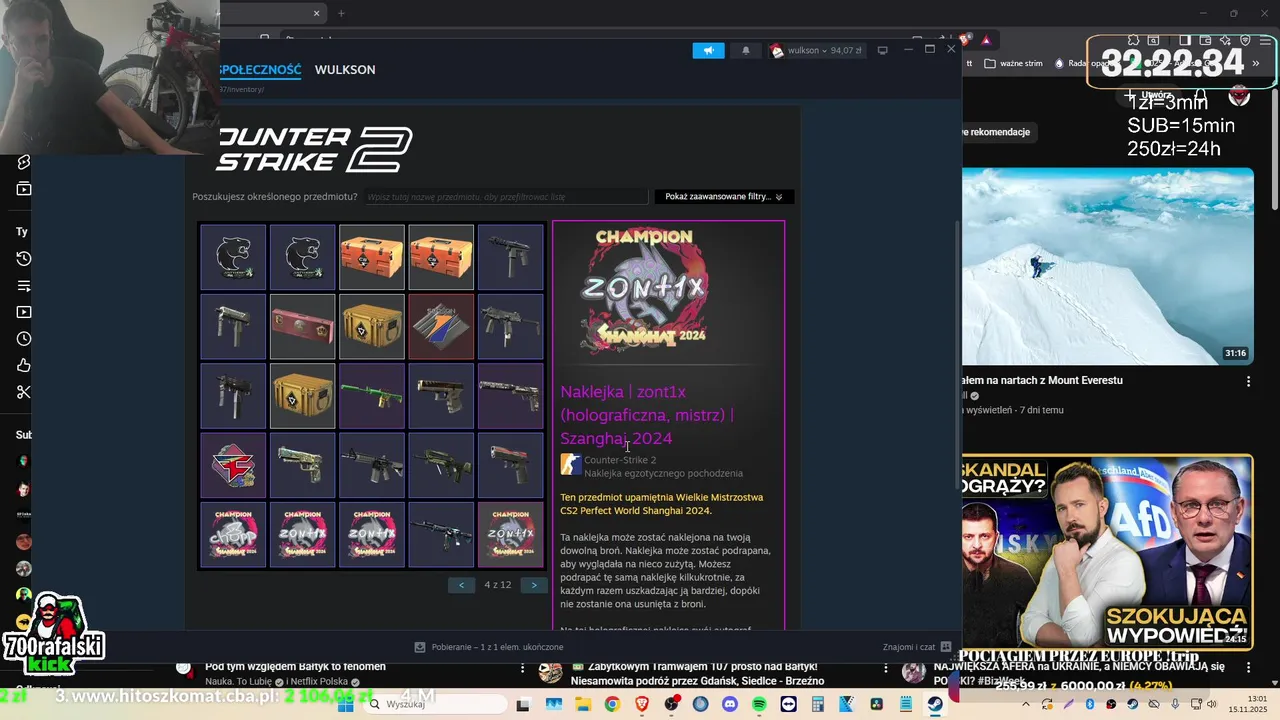Open YouTube Watch later clock icon
The image size is (1280, 720).
click(23, 339)
